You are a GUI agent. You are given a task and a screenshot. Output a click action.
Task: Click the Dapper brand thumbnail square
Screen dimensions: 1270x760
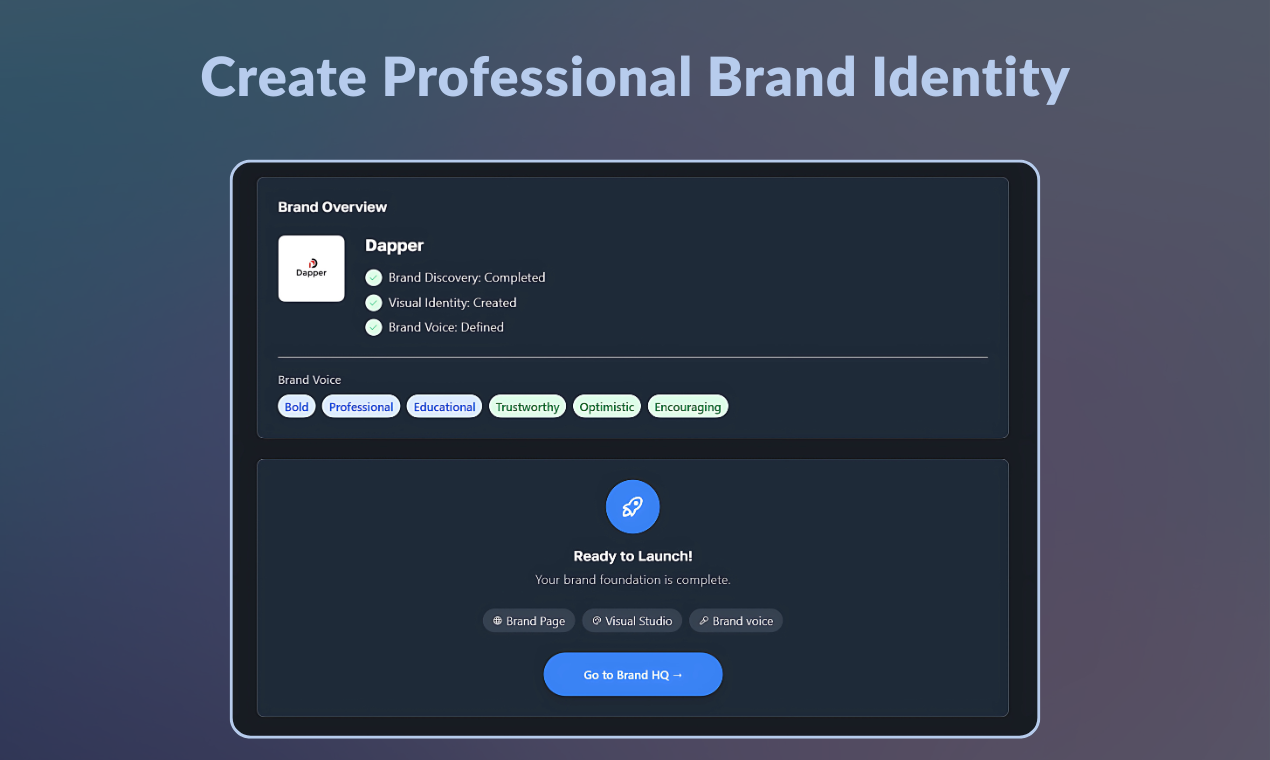point(311,268)
